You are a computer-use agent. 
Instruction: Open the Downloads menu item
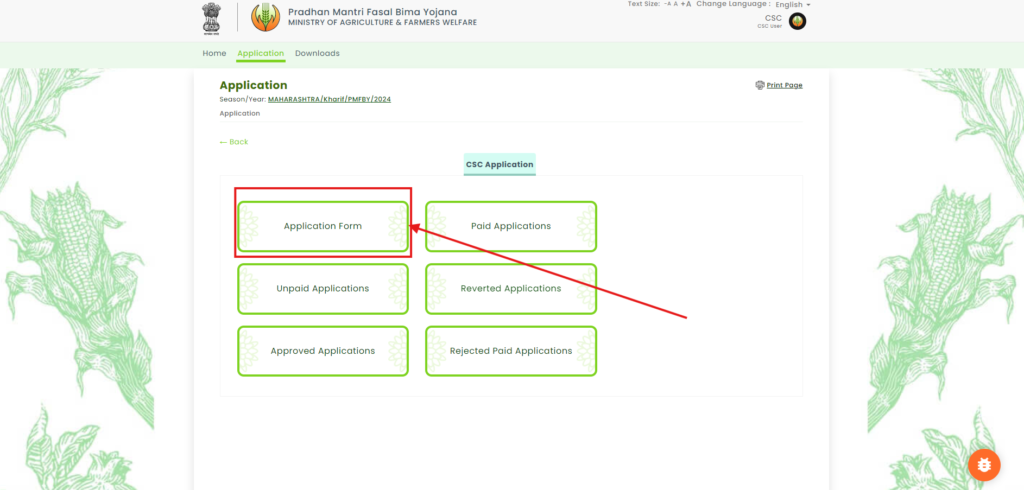[x=317, y=53]
